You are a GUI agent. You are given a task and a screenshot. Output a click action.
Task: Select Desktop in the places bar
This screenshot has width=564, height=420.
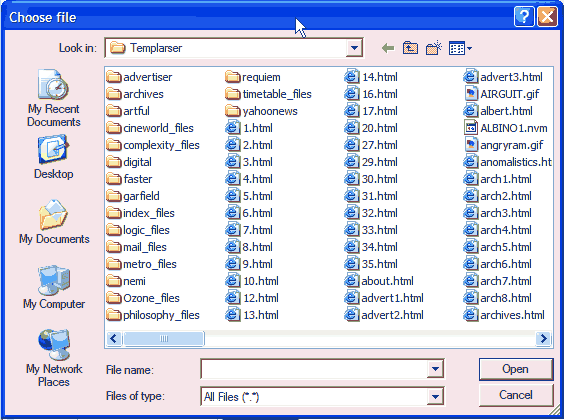tap(54, 157)
